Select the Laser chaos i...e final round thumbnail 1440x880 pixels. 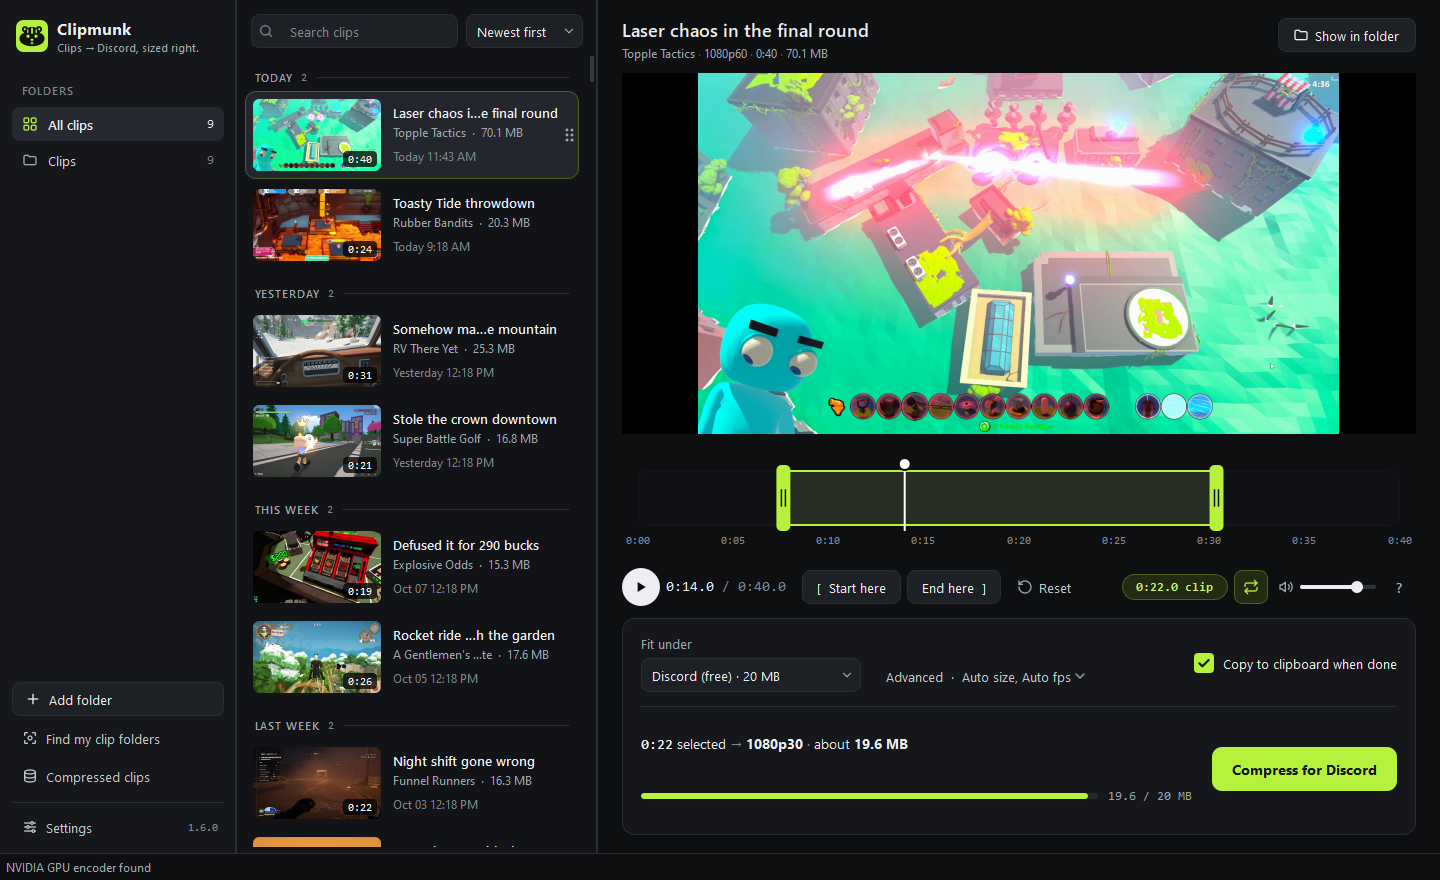coord(317,135)
